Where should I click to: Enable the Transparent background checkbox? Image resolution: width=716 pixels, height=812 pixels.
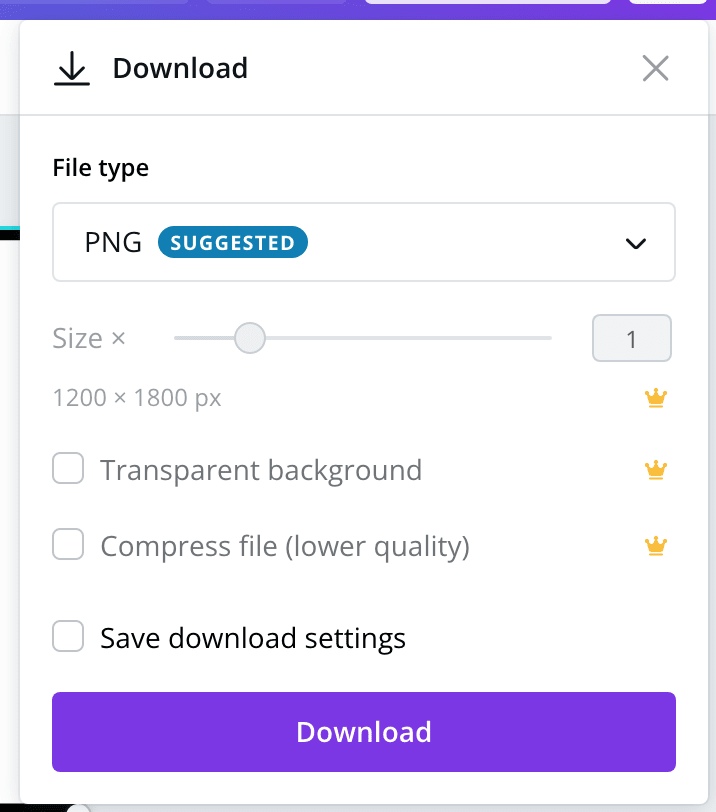[68, 468]
